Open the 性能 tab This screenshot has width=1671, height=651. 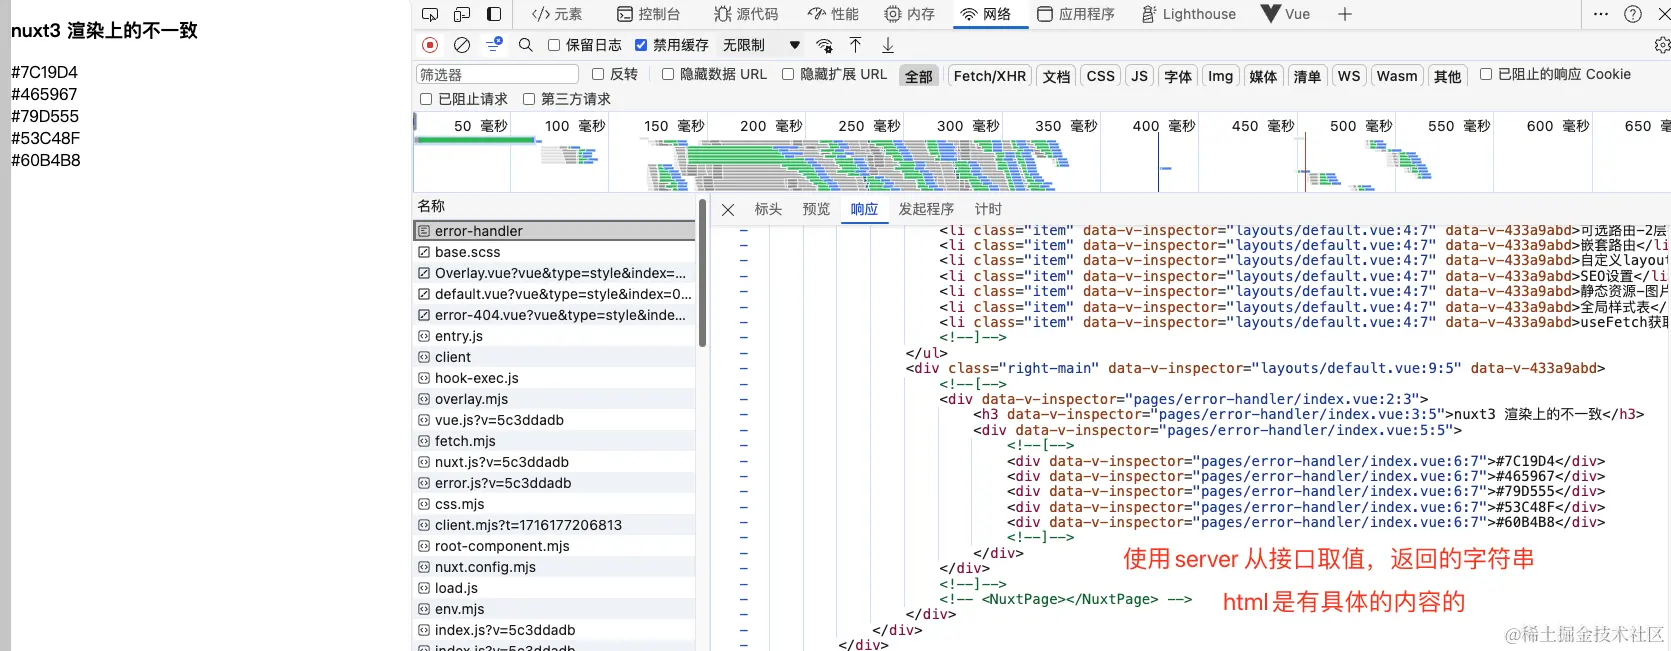point(834,14)
